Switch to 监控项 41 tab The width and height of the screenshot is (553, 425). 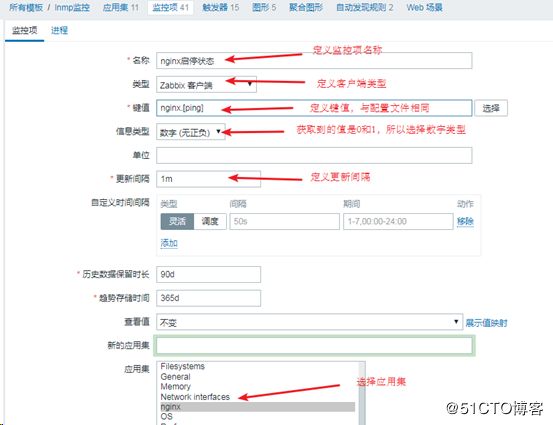pyautogui.click(x=170, y=7)
